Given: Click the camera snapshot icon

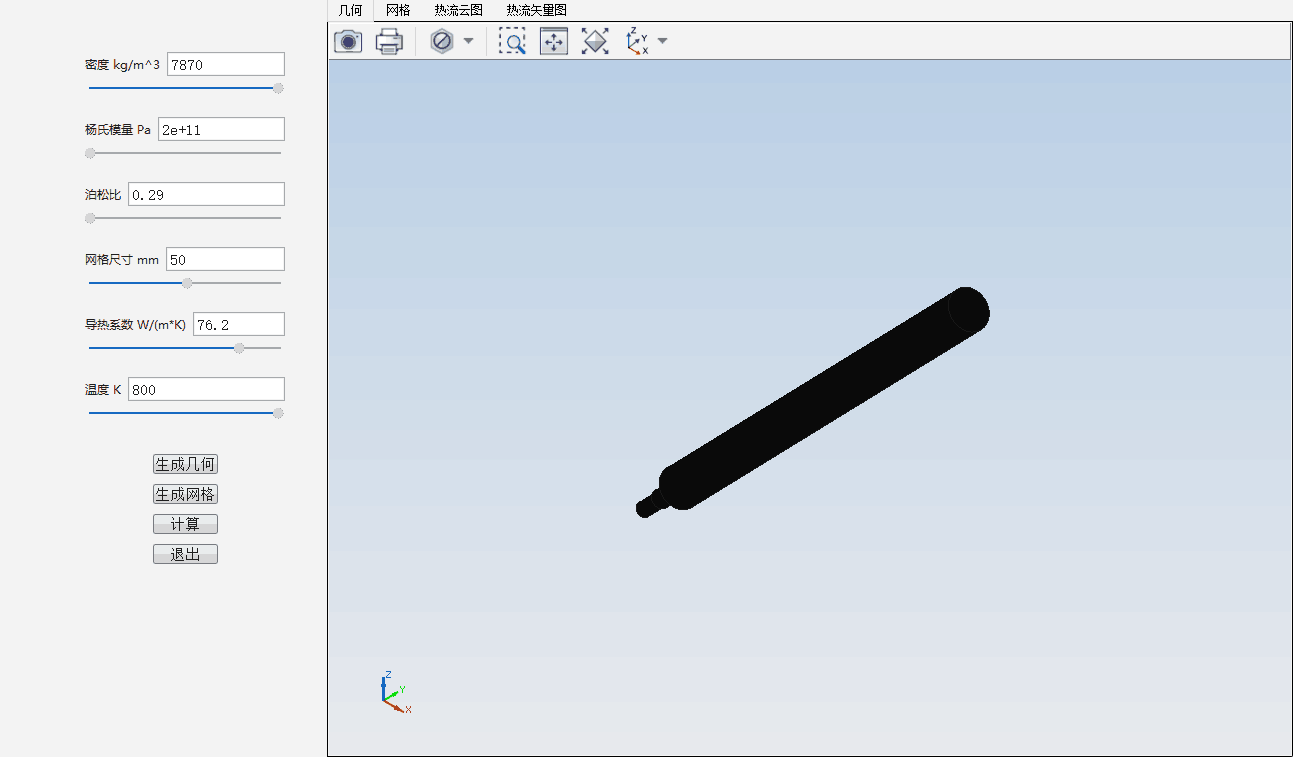Looking at the screenshot, I should [348, 41].
